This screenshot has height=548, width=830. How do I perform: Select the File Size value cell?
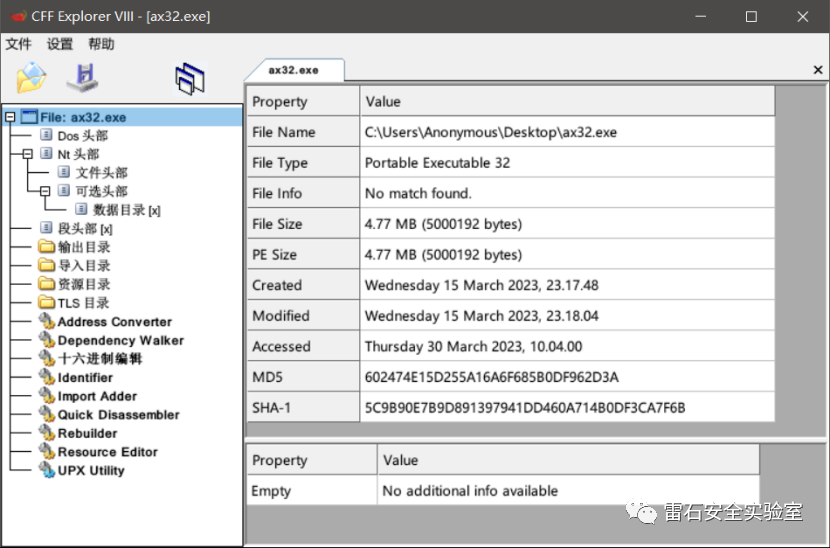coord(567,224)
